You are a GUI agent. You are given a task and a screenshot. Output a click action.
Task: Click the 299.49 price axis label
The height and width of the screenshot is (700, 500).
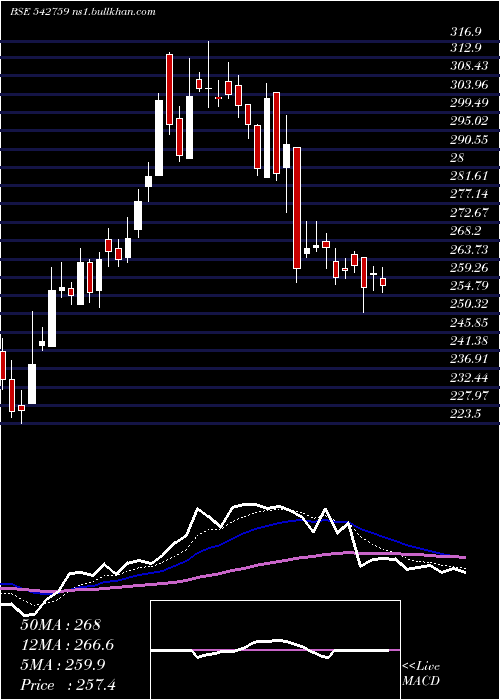(x=469, y=103)
